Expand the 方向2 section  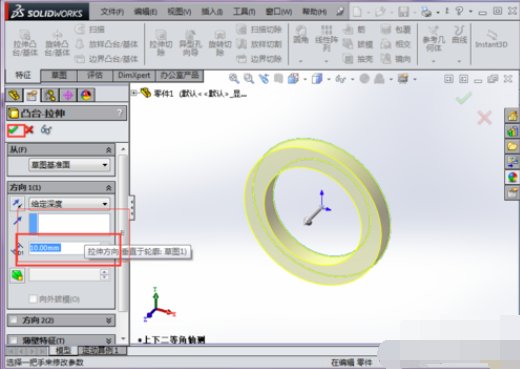[109, 321]
